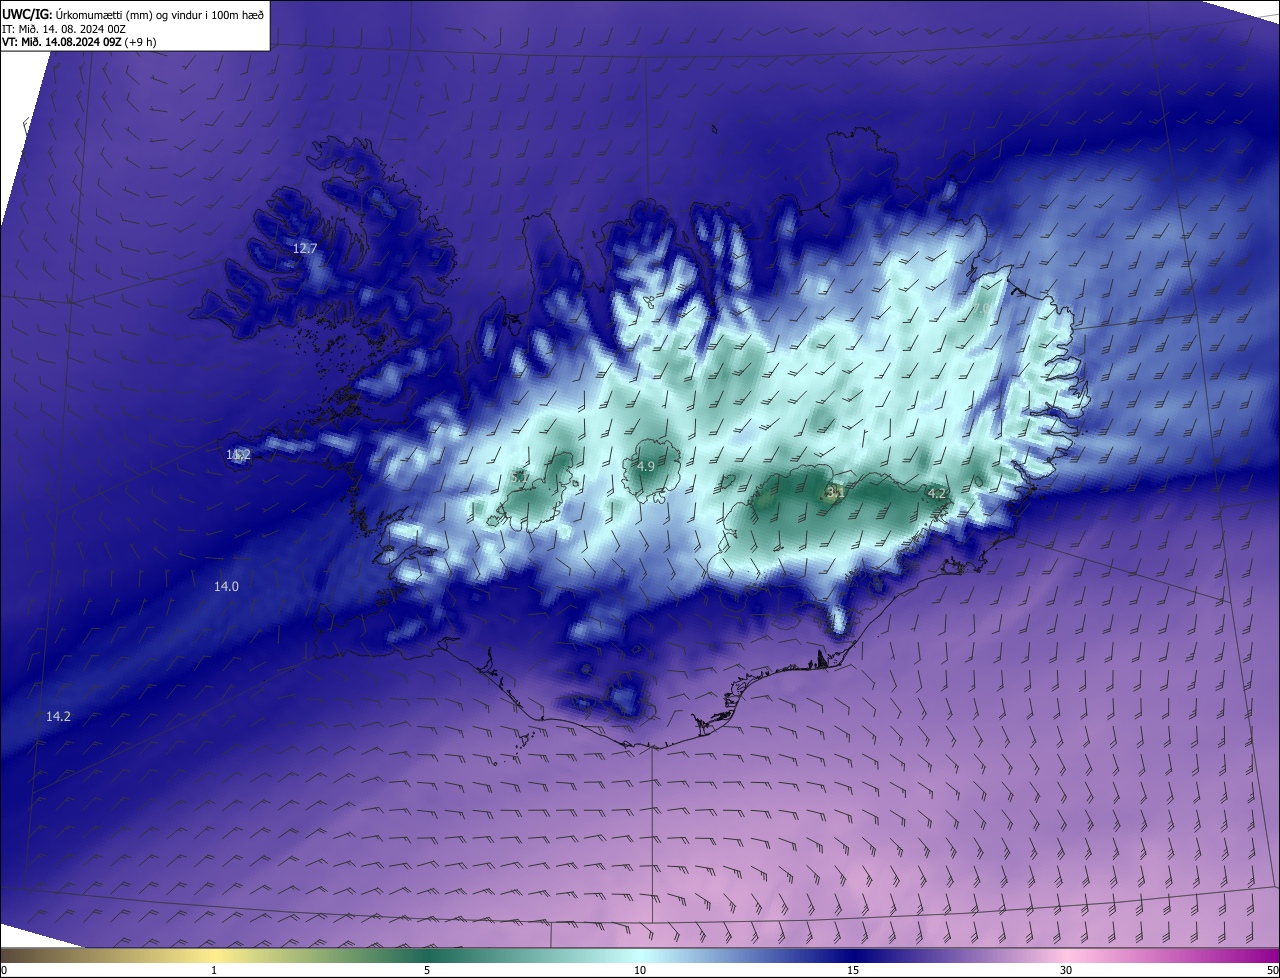Viewport: 1280px width, 978px height.
Task: Click the value label 4.2
Action: pos(937,493)
